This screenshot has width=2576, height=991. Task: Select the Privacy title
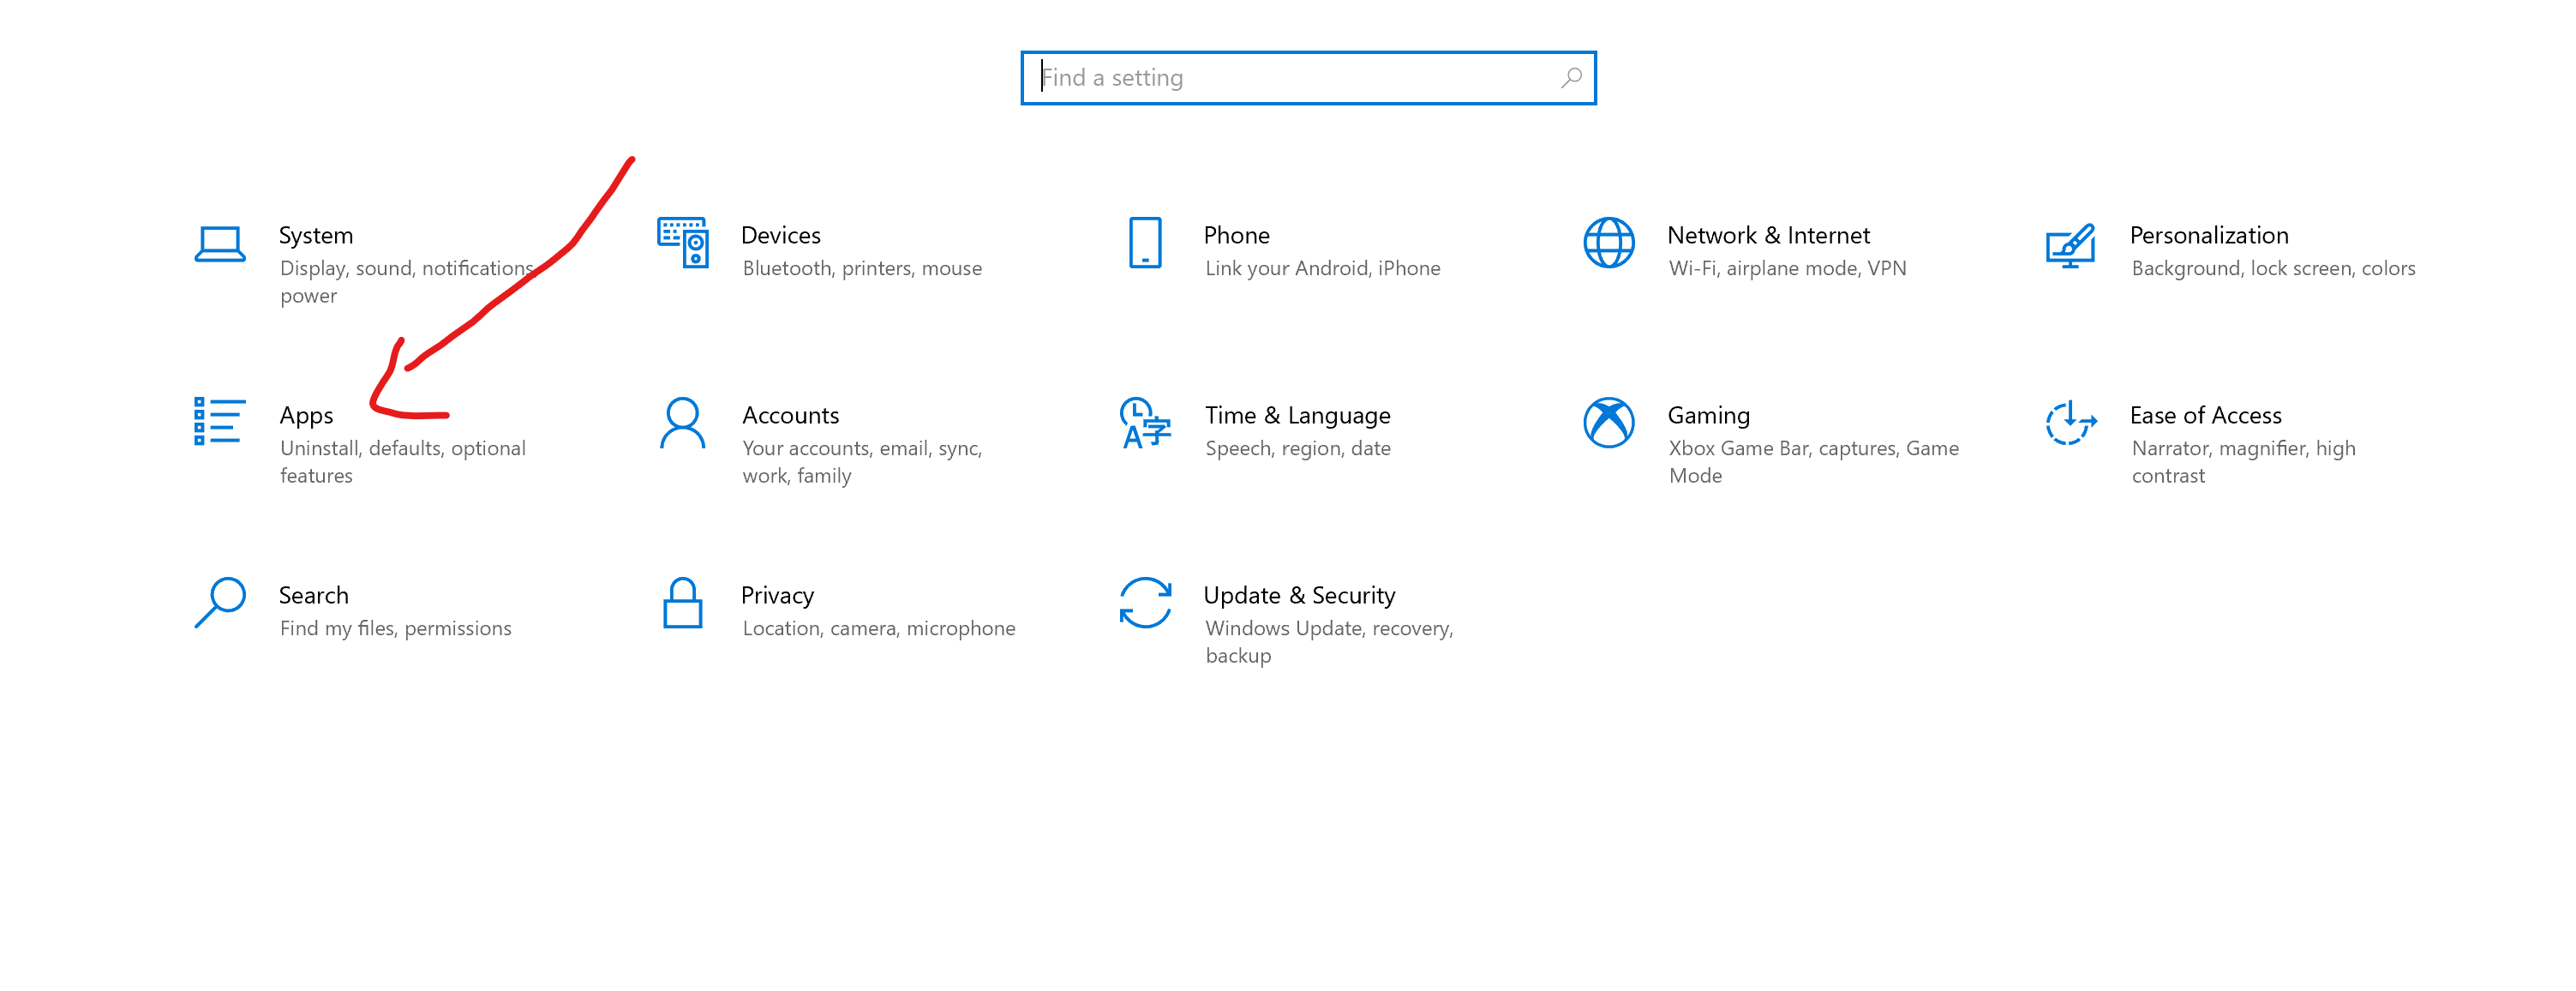coord(777,596)
